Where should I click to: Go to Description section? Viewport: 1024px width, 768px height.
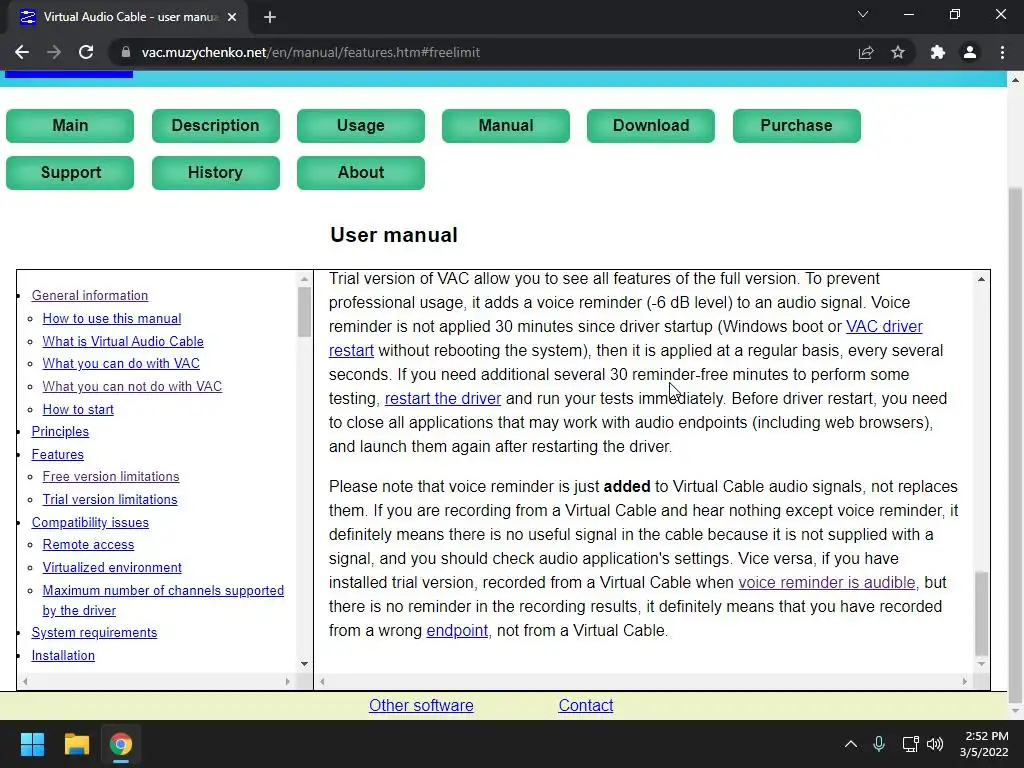216,125
